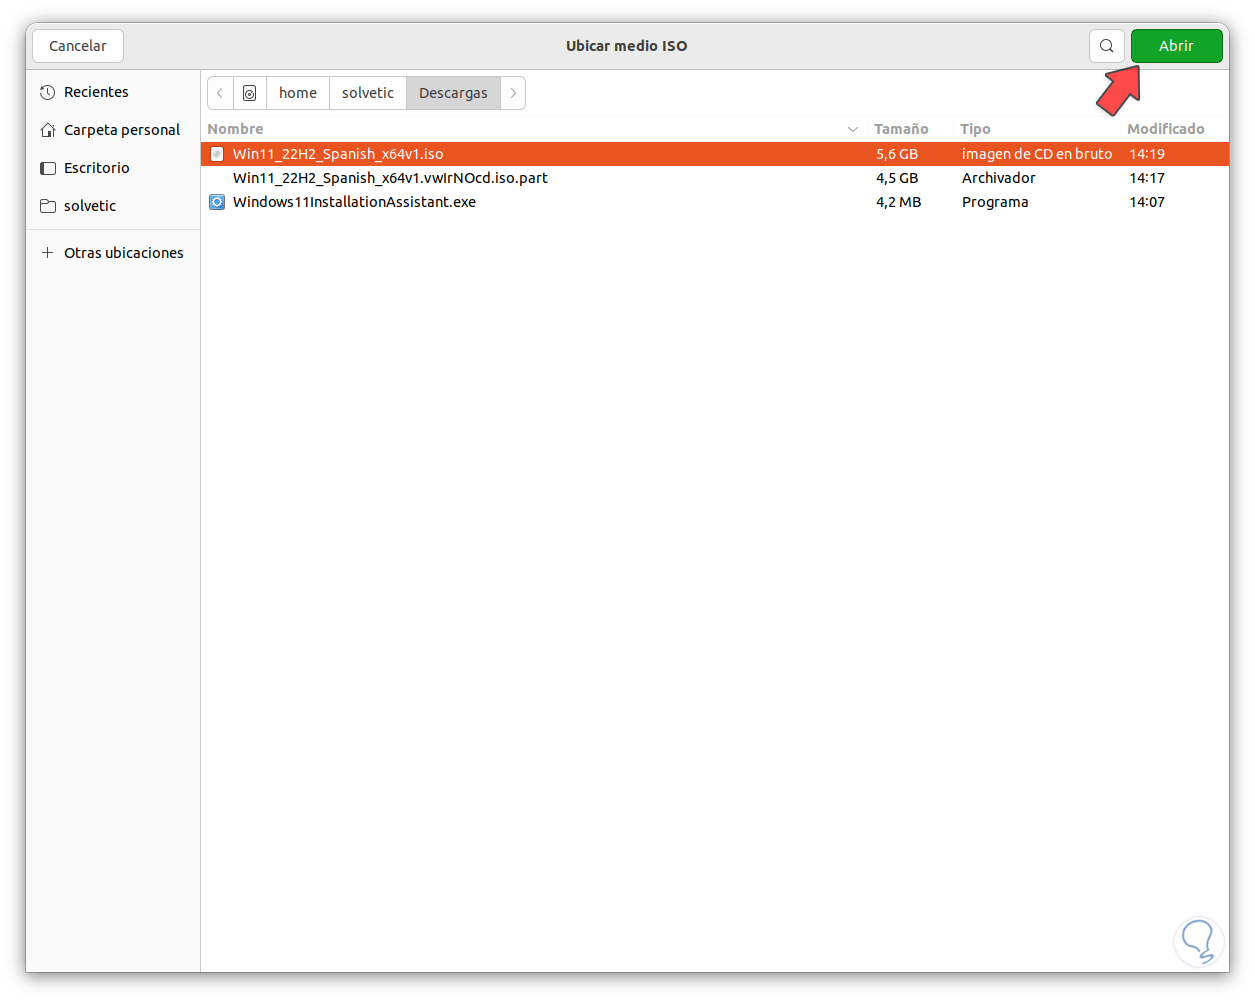Click the 4,5 GB size cell
This screenshot has height=1001, width=1255.
point(897,178)
